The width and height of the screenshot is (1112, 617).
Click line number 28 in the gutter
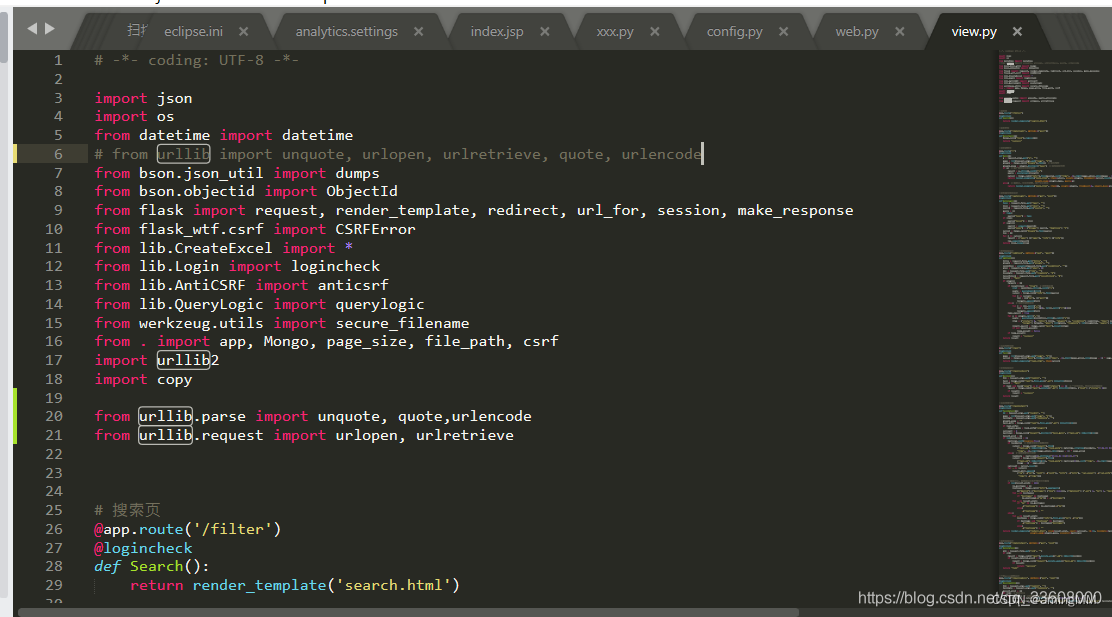click(54, 566)
